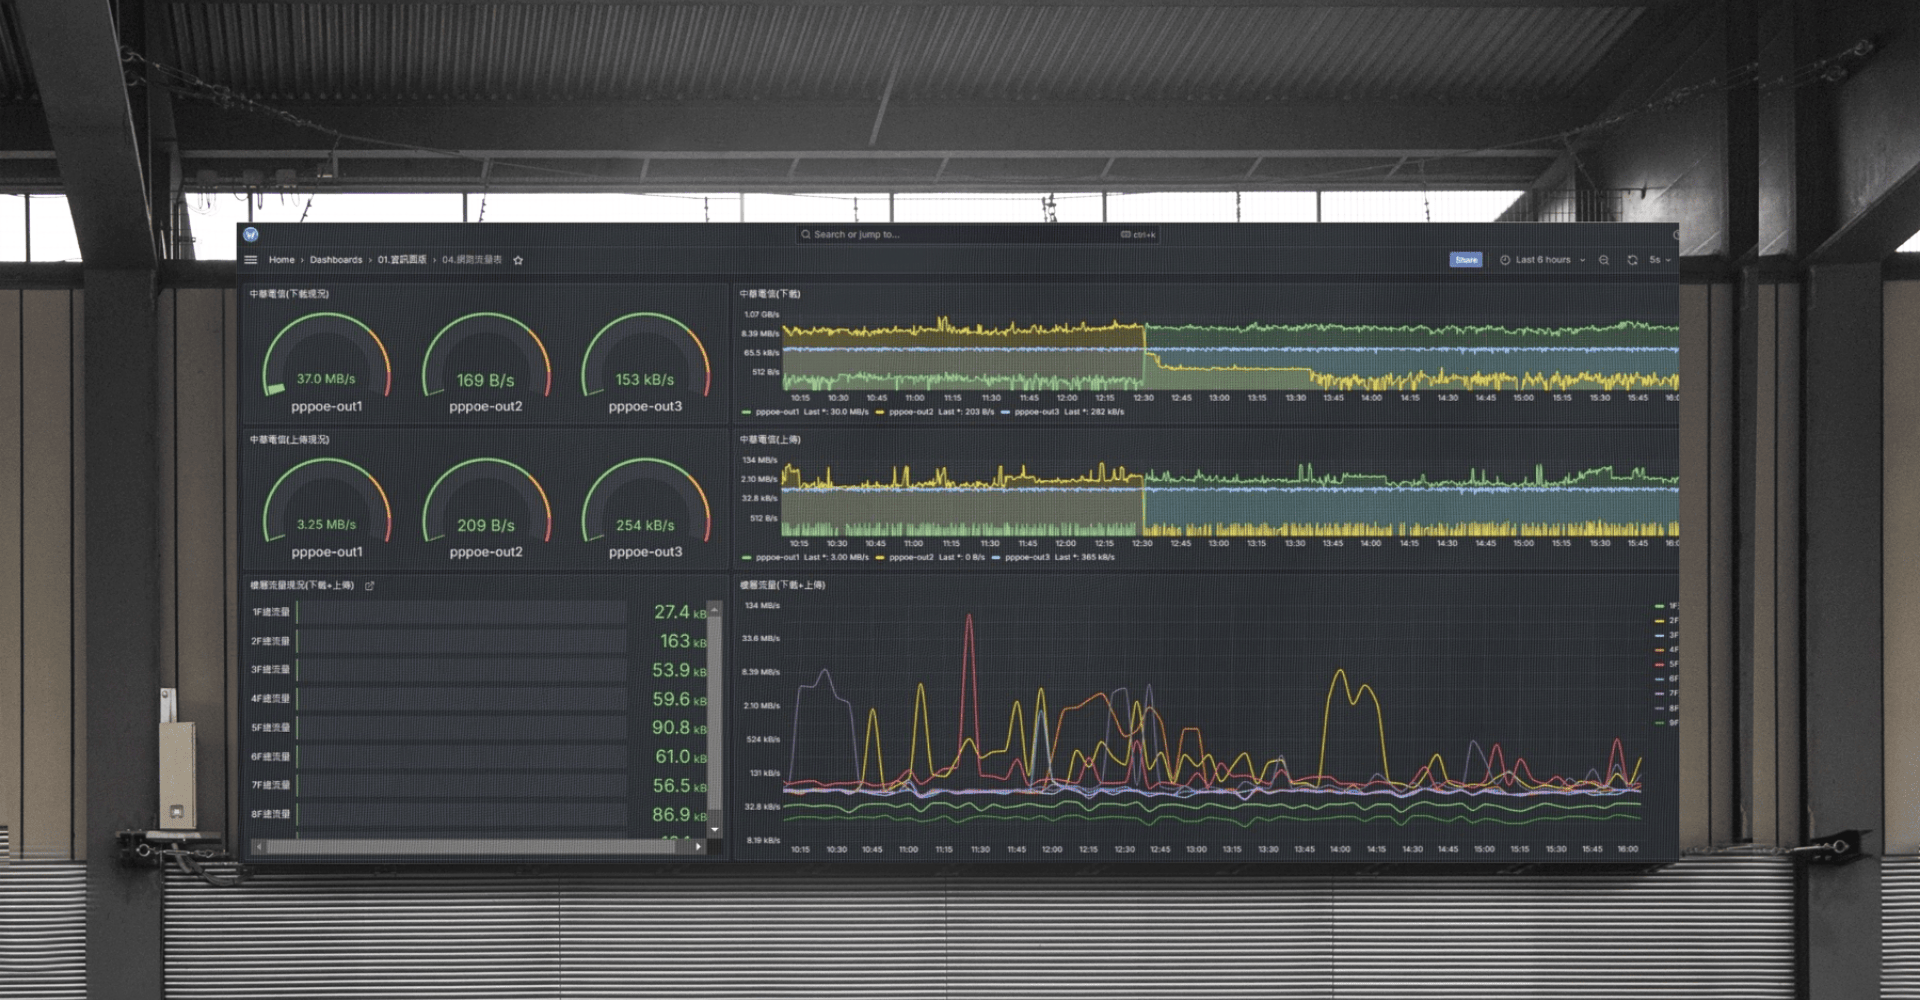
Task: Go to Home in the breadcrumb
Action: point(281,260)
